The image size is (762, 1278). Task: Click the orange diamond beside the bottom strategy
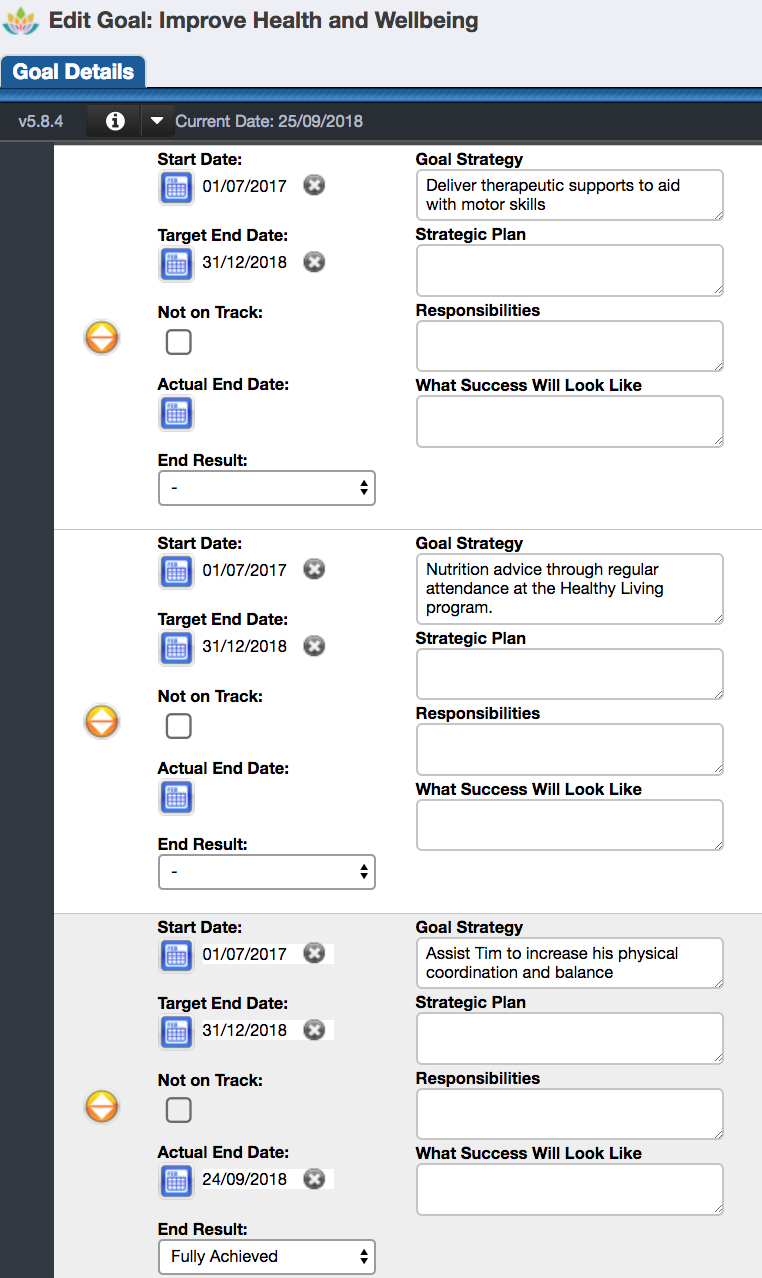pyautogui.click(x=101, y=1107)
